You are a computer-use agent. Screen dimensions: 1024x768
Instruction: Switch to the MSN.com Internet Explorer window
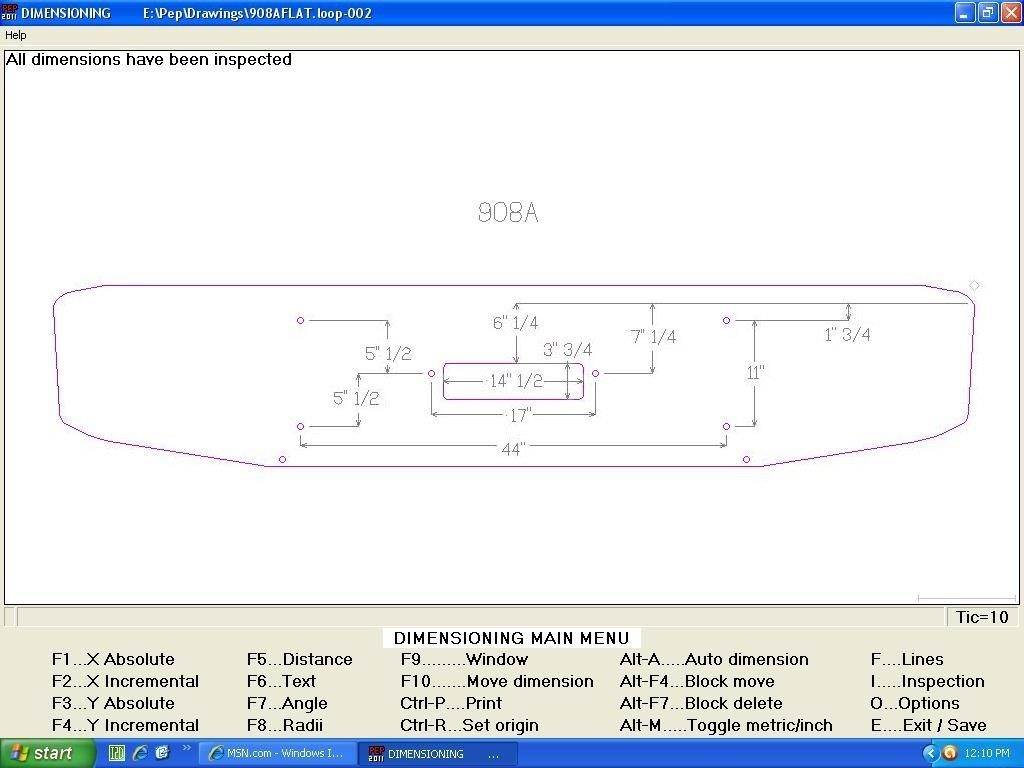277,754
